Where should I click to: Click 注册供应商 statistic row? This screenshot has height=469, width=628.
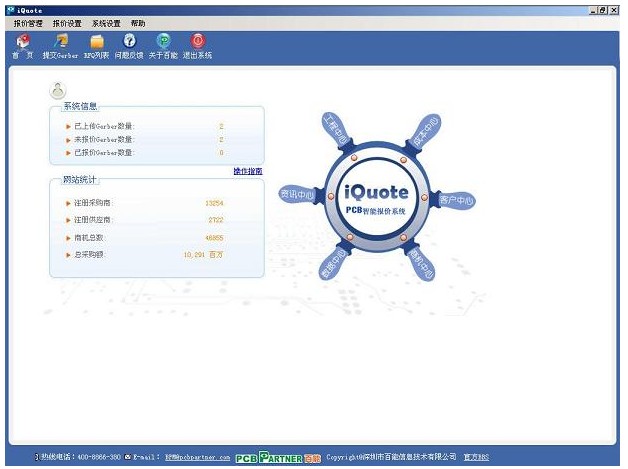click(145, 220)
